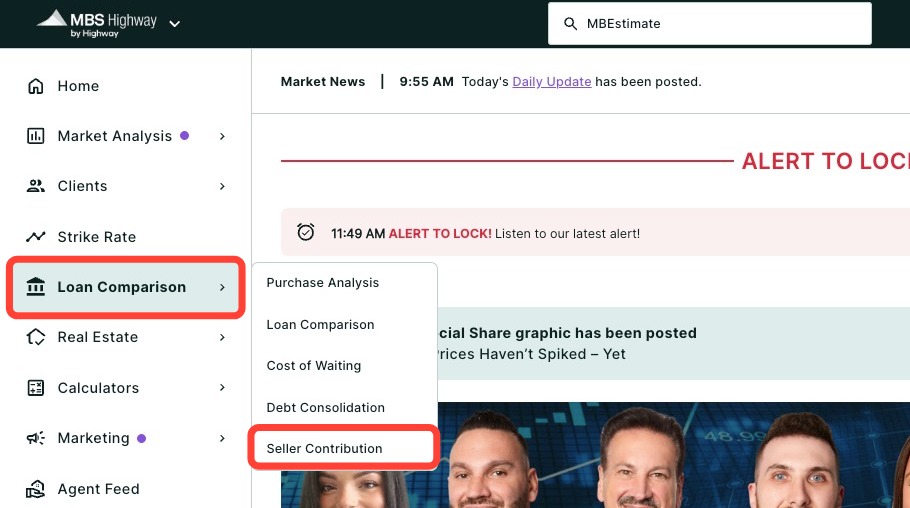The image size is (910, 508).
Task: Click the alarm clock alert icon
Action: [306, 232]
